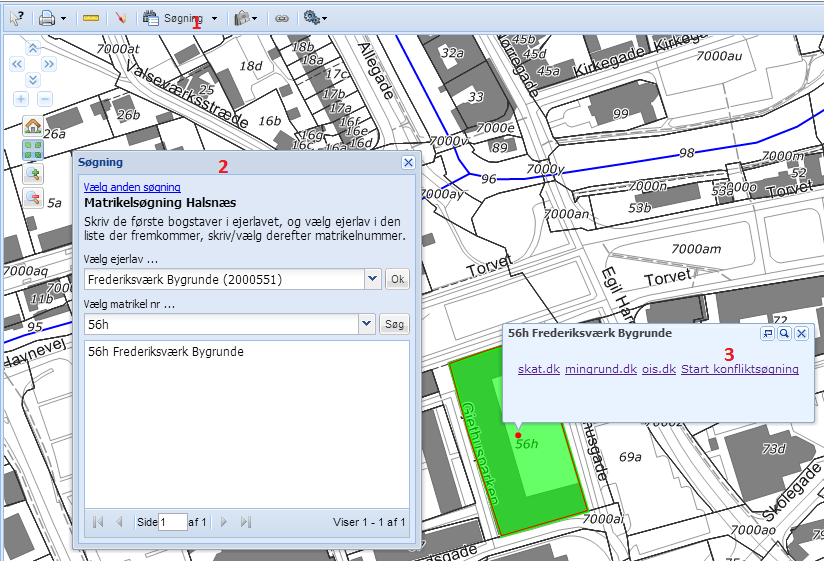Select result 56h Frederiksværk Bygrunde in list
The width and height of the screenshot is (824, 561).
166,352
